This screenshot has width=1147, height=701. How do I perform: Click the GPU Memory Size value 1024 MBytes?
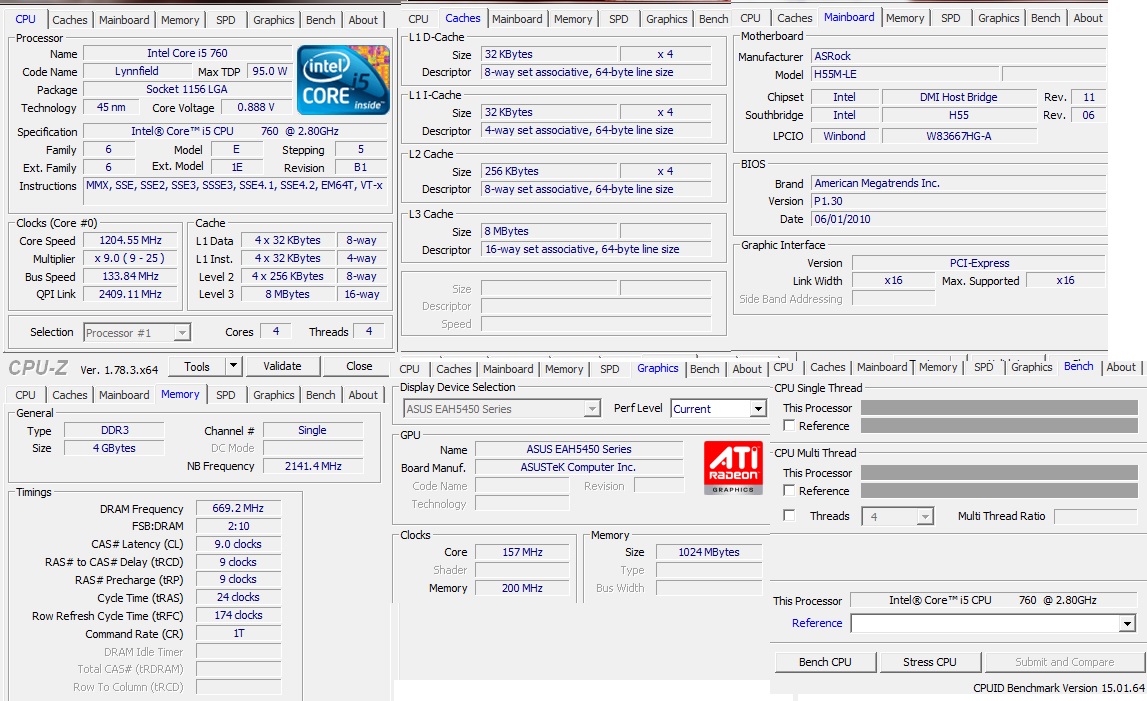point(709,552)
